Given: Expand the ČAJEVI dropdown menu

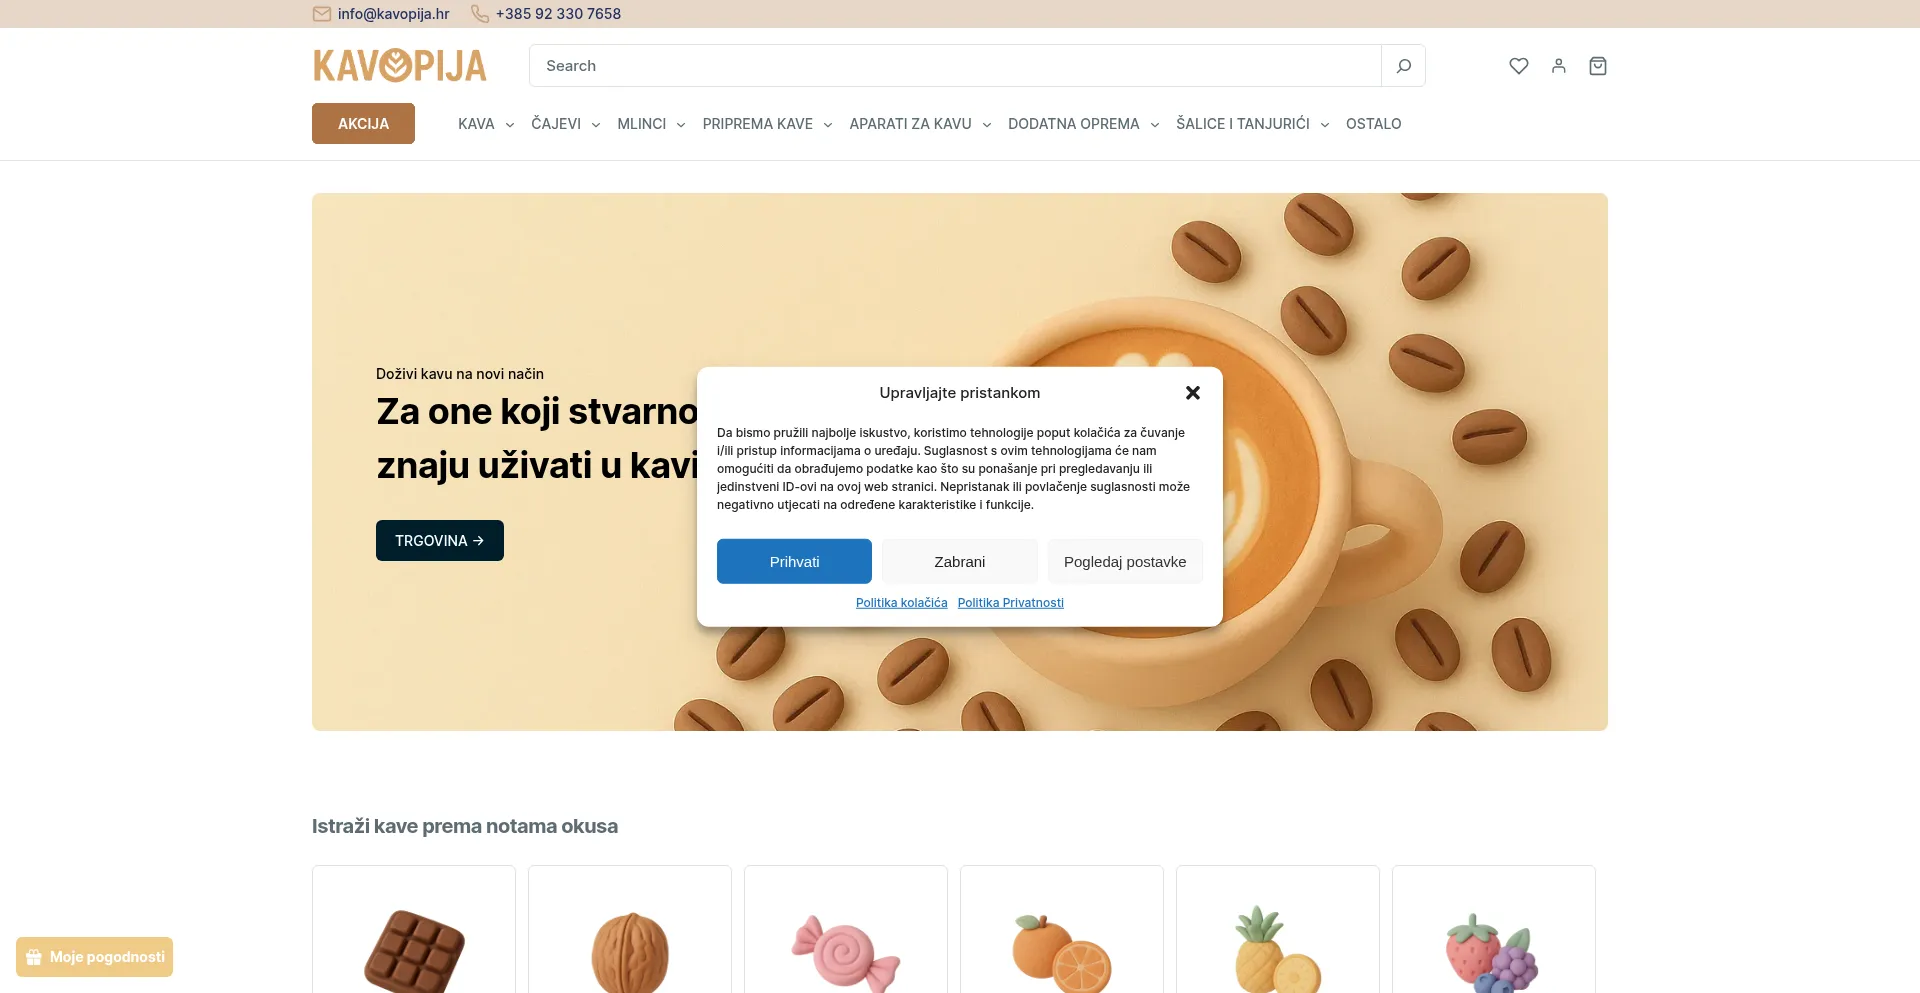Looking at the screenshot, I should tap(566, 124).
